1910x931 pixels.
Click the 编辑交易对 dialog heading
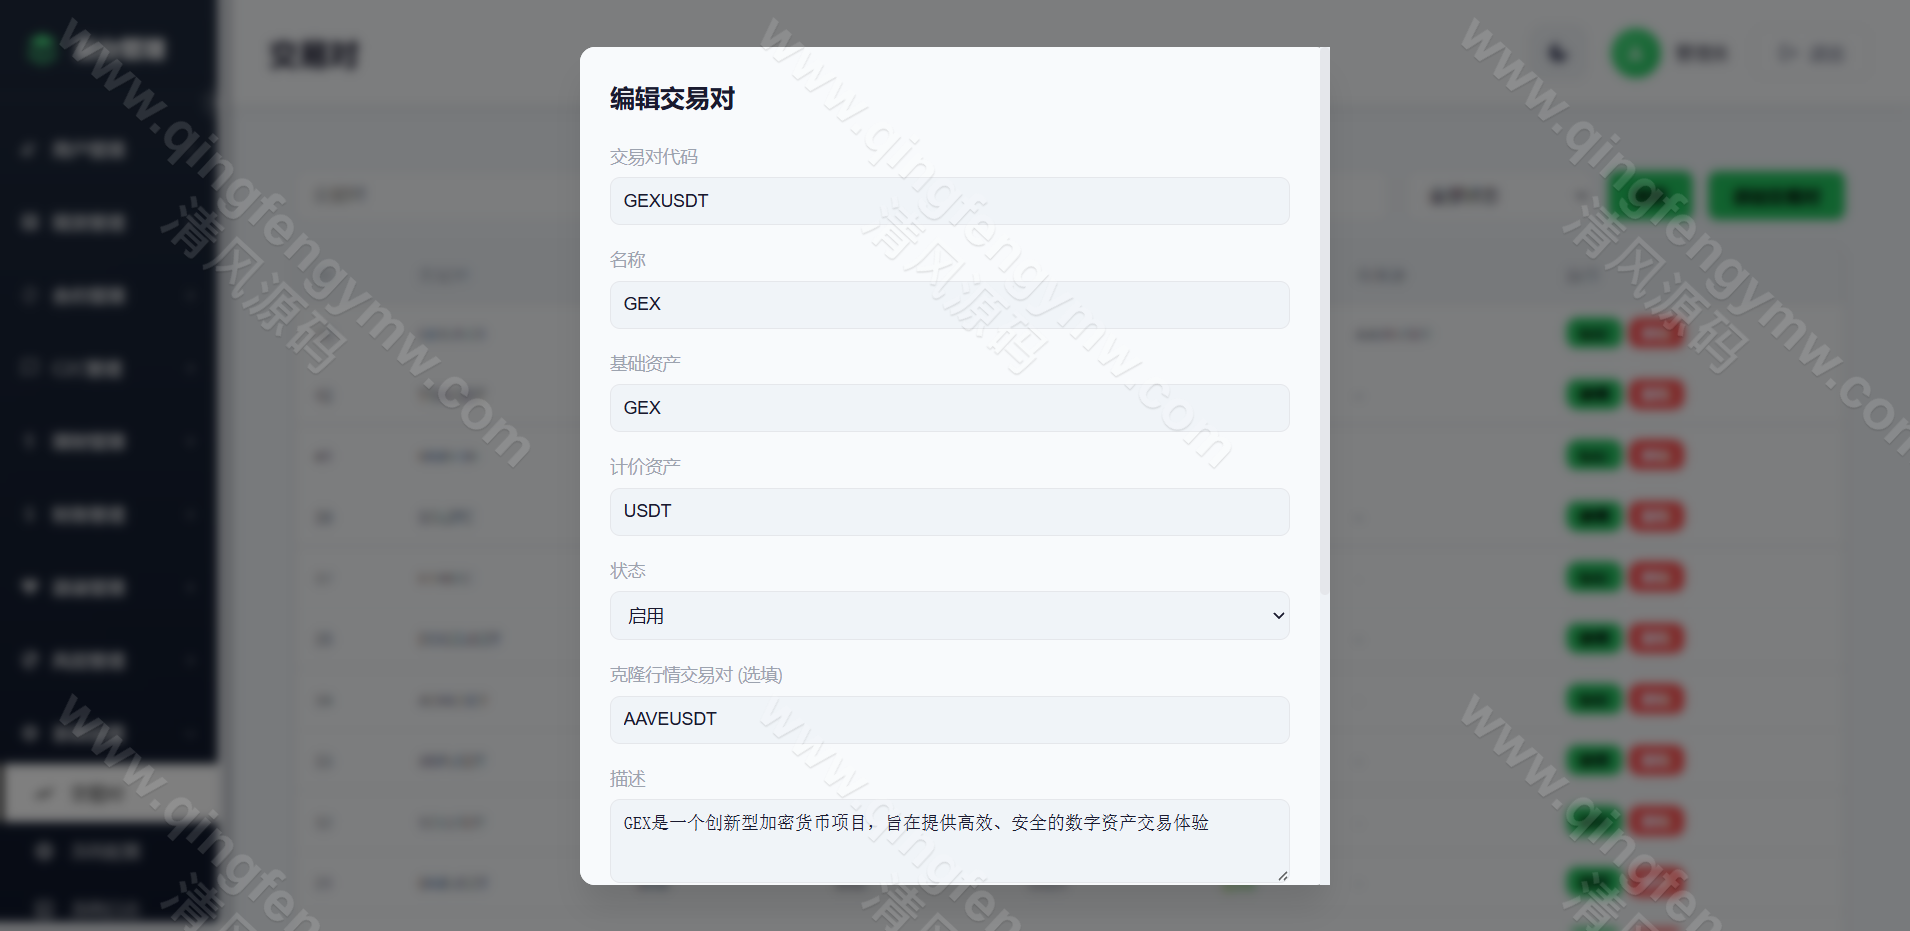672,99
